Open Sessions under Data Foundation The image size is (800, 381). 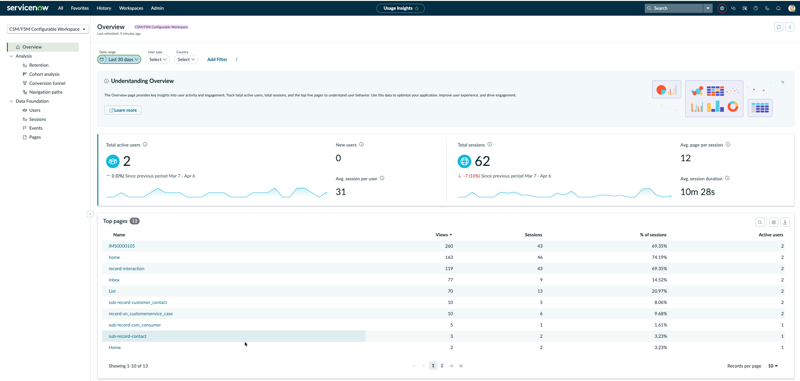(37, 119)
